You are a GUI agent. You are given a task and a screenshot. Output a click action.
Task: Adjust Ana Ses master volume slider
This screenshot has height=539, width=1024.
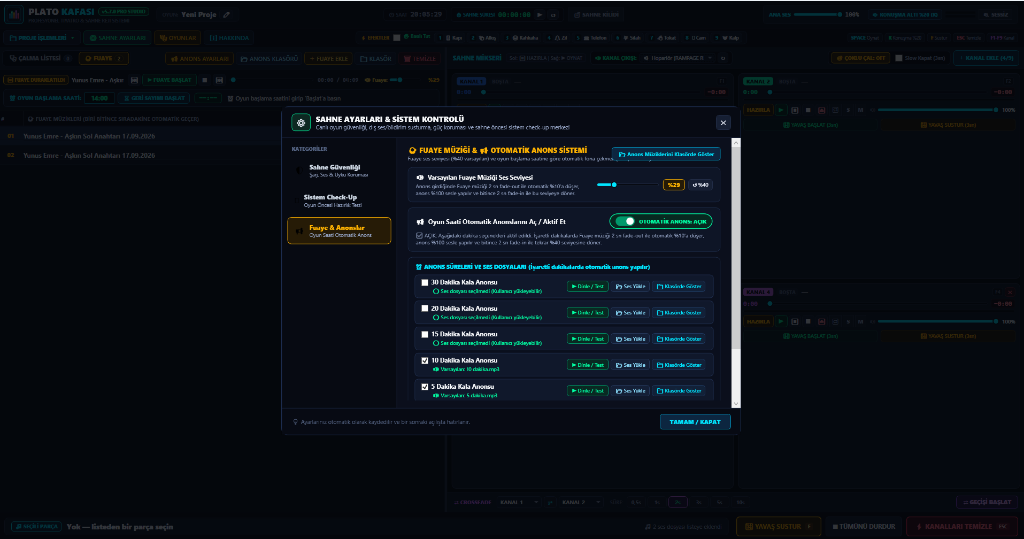(x=817, y=14)
